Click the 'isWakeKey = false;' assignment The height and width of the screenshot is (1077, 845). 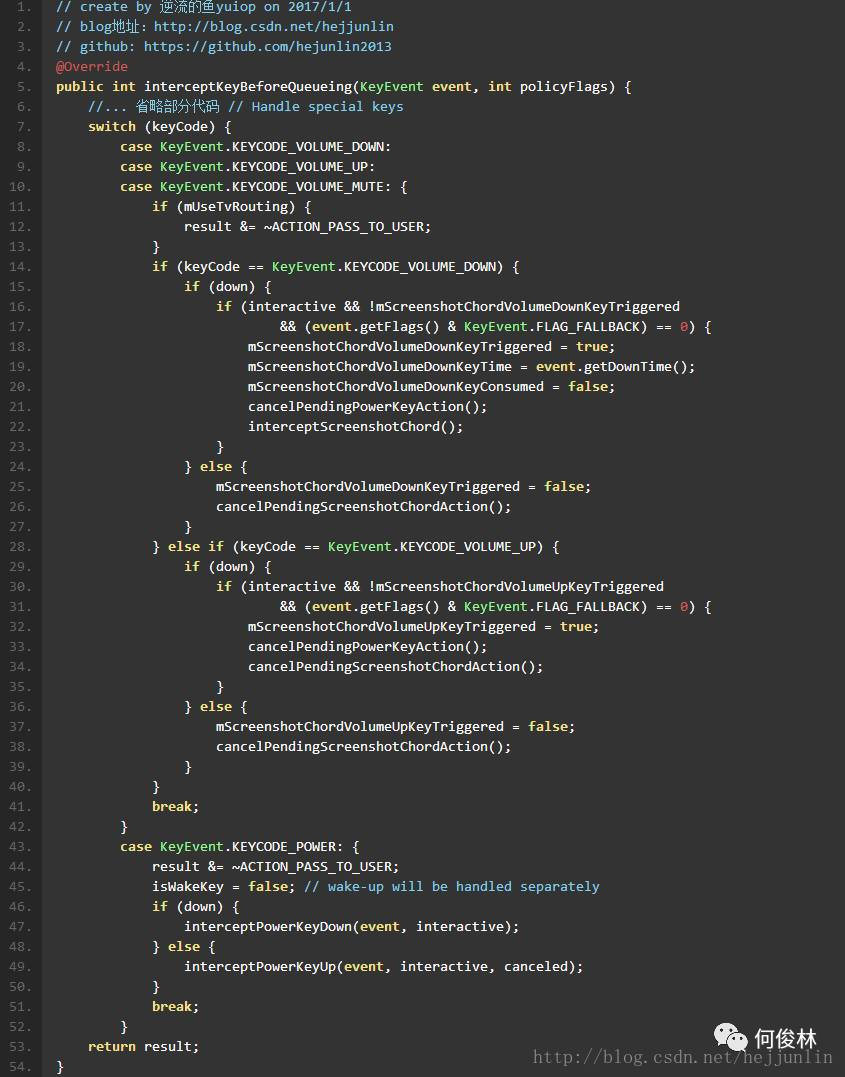click(x=223, y=887)
